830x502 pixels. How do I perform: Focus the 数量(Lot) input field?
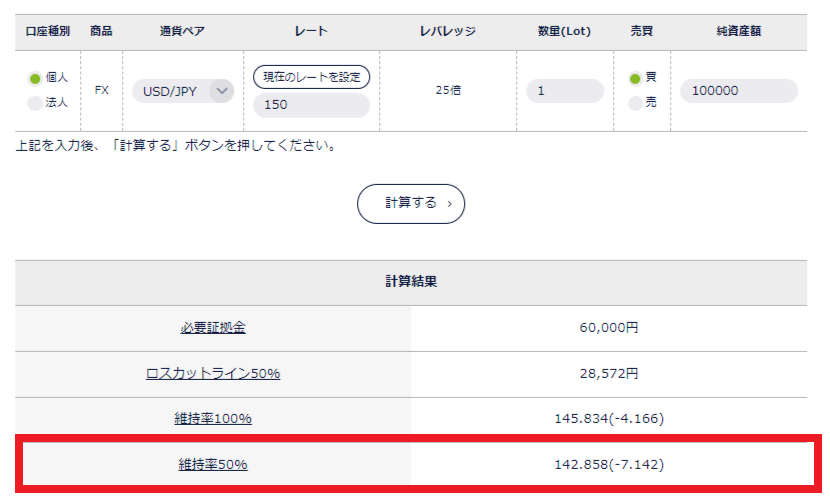tap(564, 91)
